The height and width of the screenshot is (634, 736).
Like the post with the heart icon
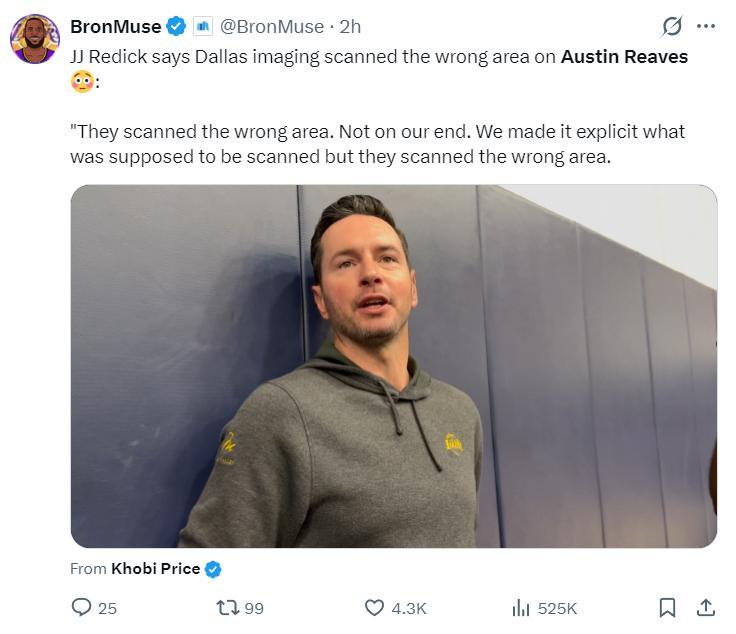[x=374, y=608]
